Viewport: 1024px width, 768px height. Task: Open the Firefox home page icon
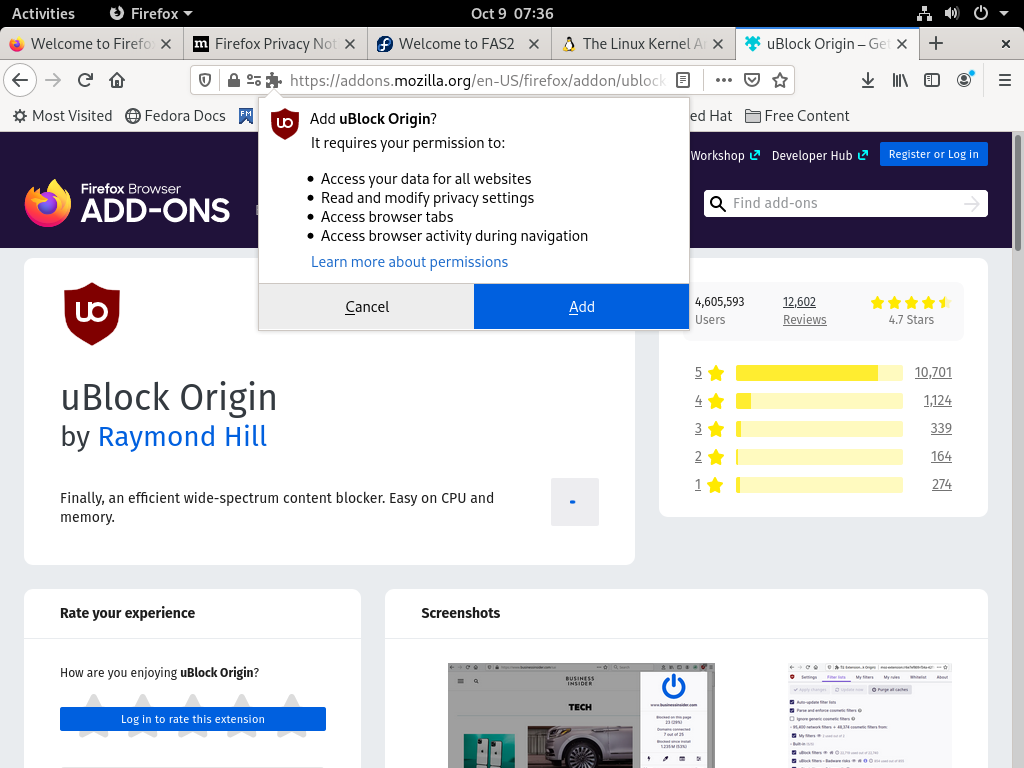tap(117, 80)
